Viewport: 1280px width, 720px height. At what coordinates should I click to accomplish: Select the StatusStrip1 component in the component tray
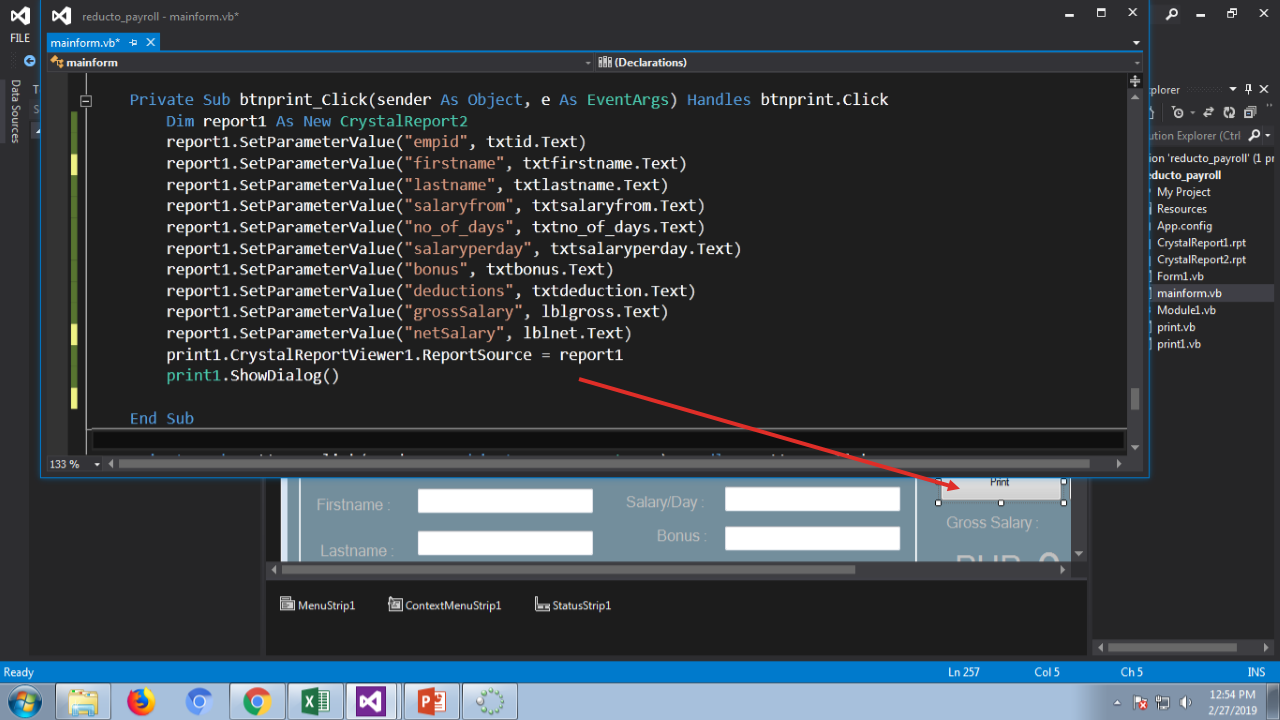pos(573,604)
